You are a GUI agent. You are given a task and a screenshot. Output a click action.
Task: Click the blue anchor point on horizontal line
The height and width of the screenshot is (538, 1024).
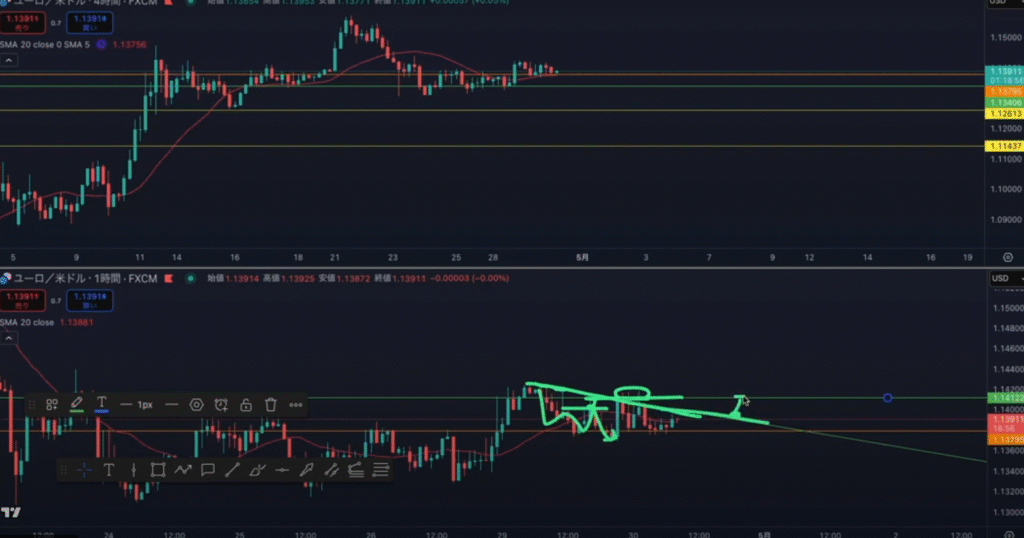click(888, 398)
